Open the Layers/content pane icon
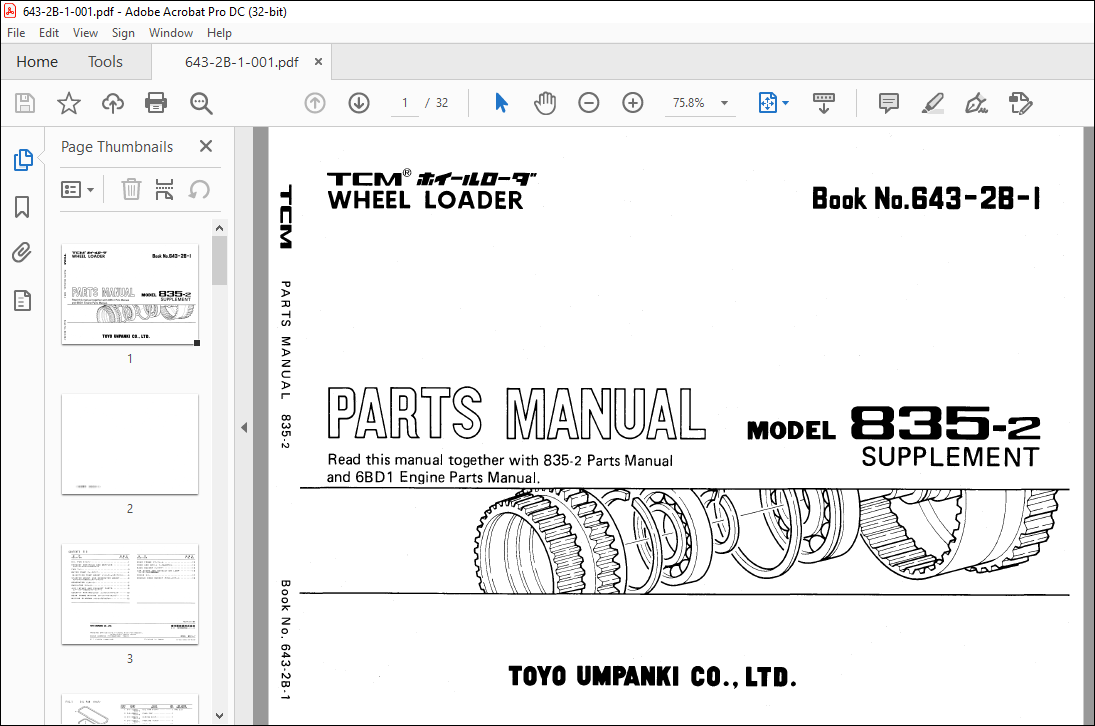 [x=22, y=301]
